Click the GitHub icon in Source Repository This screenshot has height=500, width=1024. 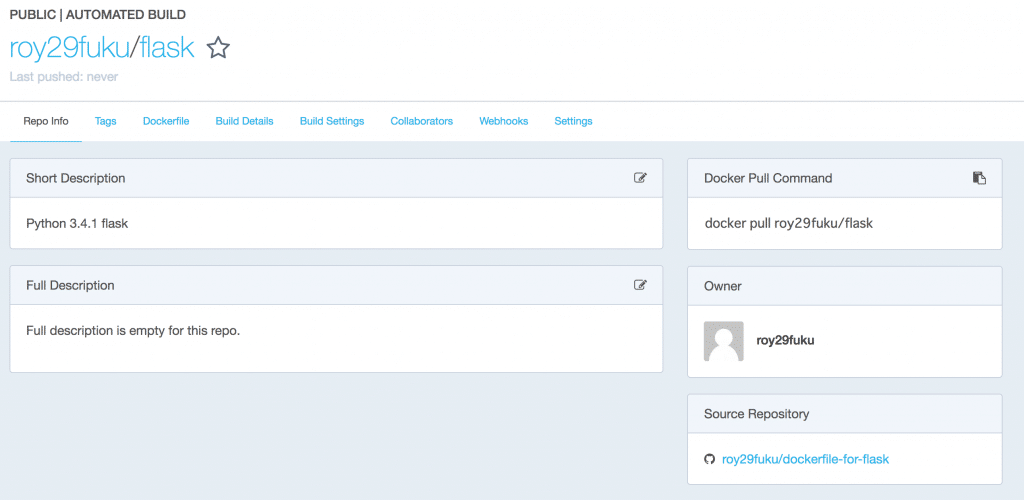(710, 460)
